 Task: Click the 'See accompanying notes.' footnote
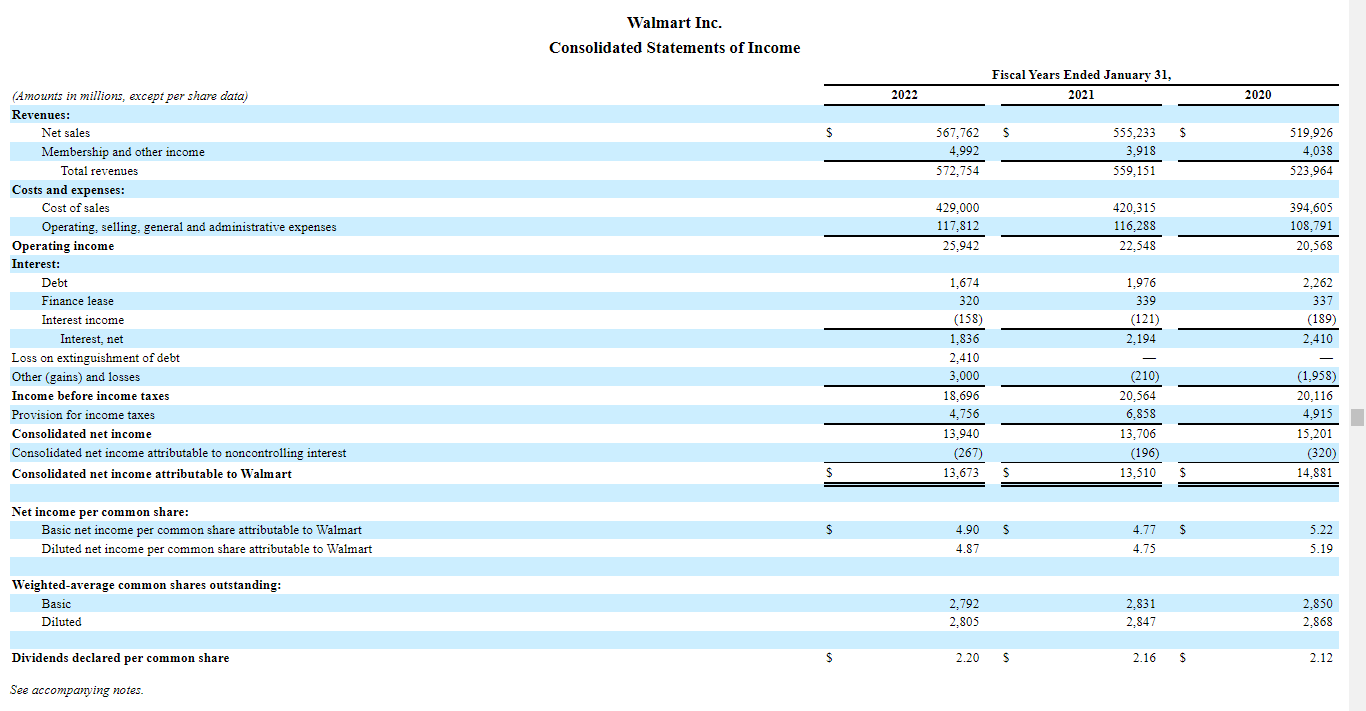(x=77, y=690)
